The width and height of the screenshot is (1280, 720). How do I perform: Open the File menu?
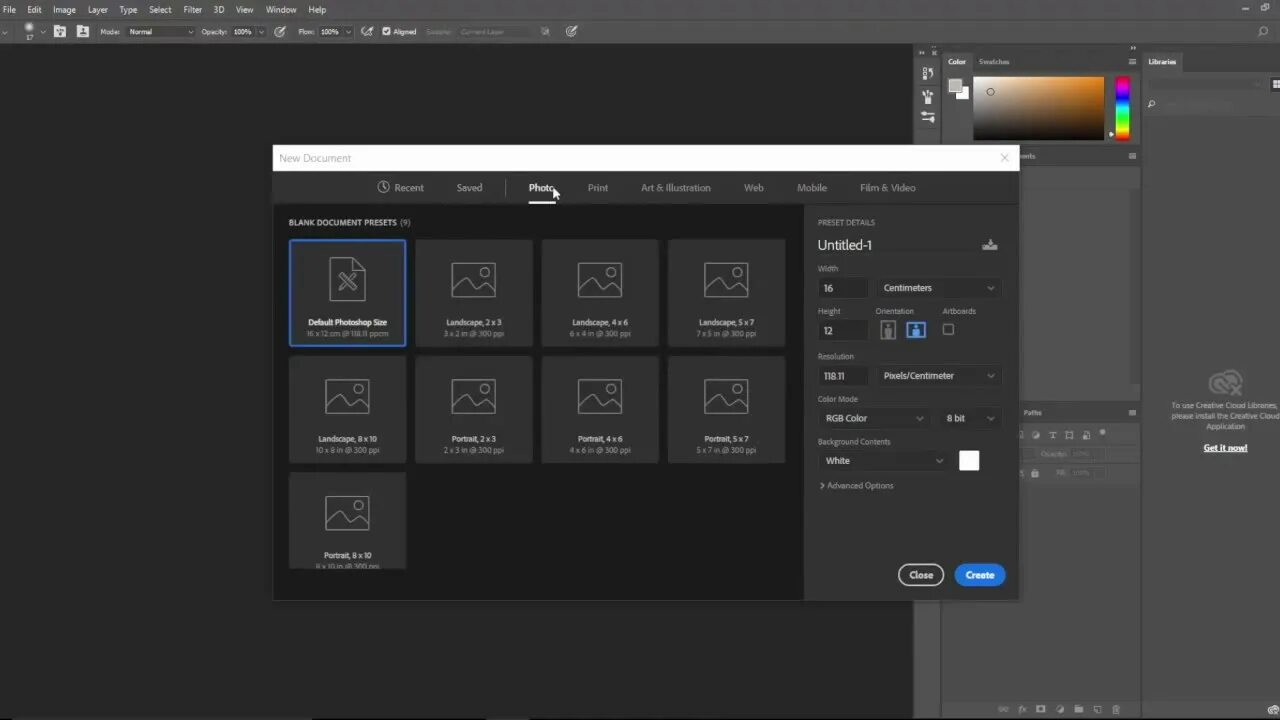[9, 9]
